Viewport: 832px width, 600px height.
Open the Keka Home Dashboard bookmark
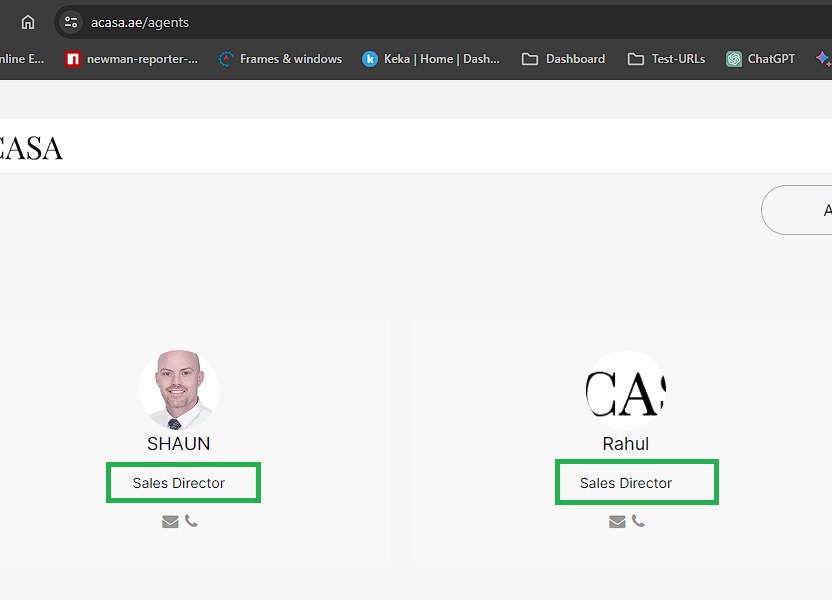(431, 59)
